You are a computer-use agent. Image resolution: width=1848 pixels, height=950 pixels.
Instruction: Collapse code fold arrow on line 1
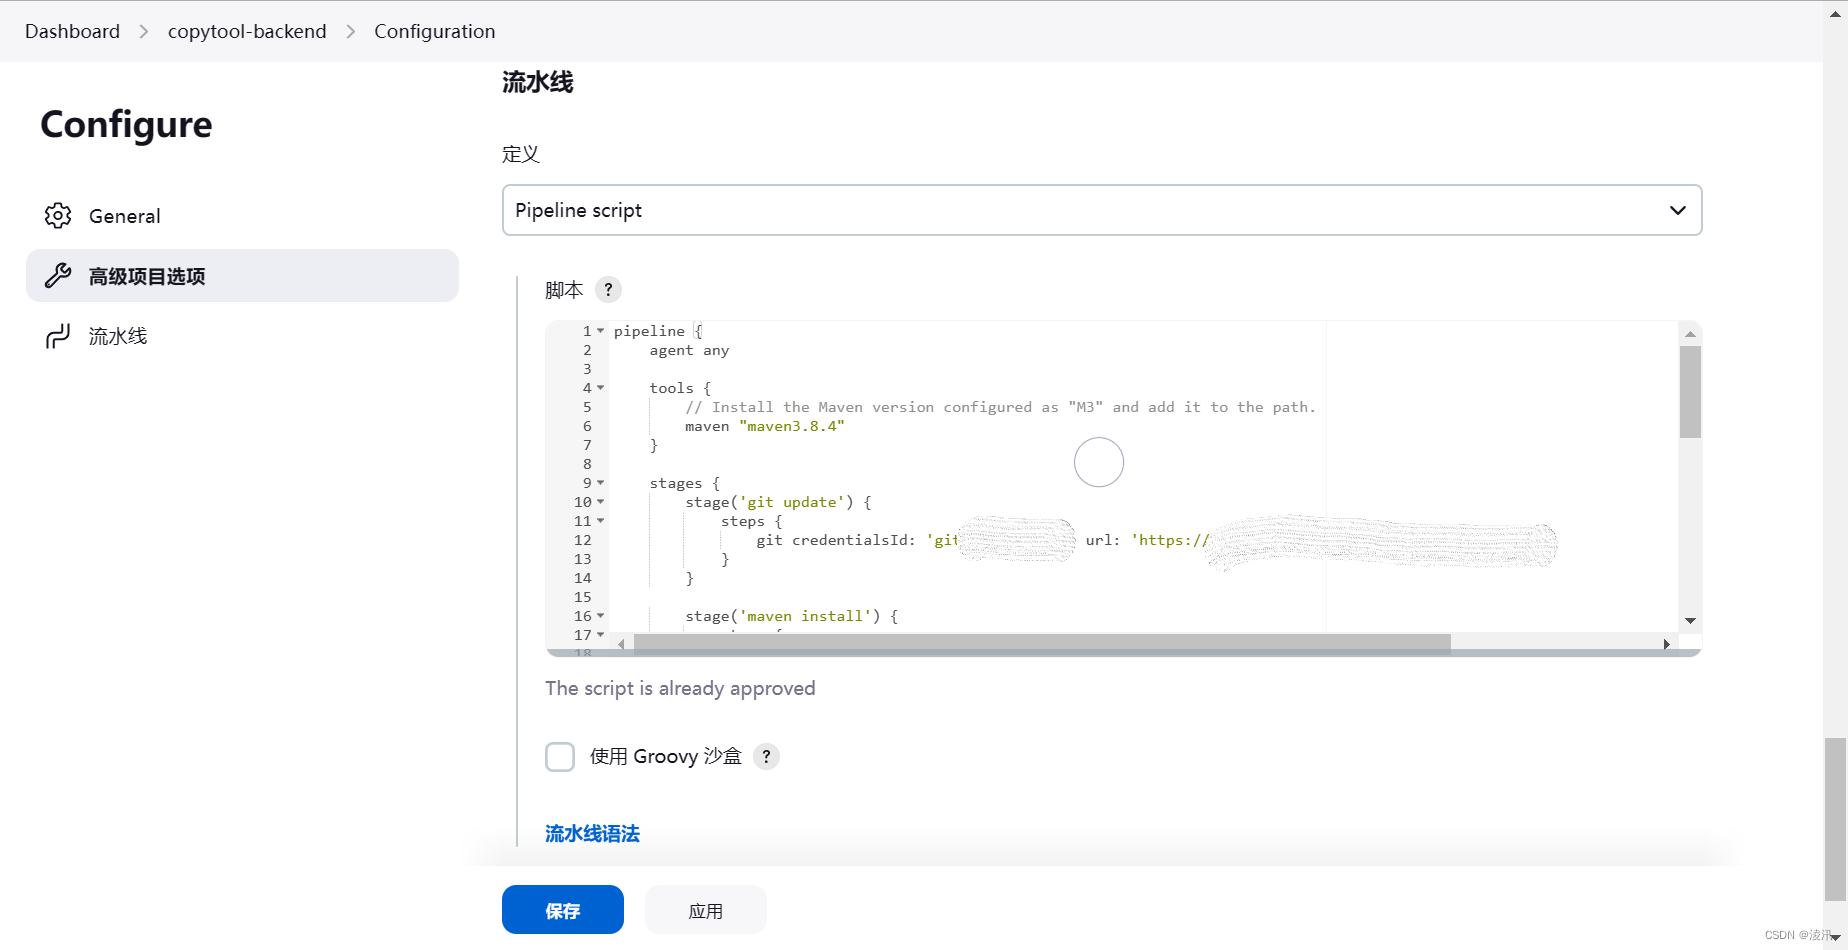600,331
